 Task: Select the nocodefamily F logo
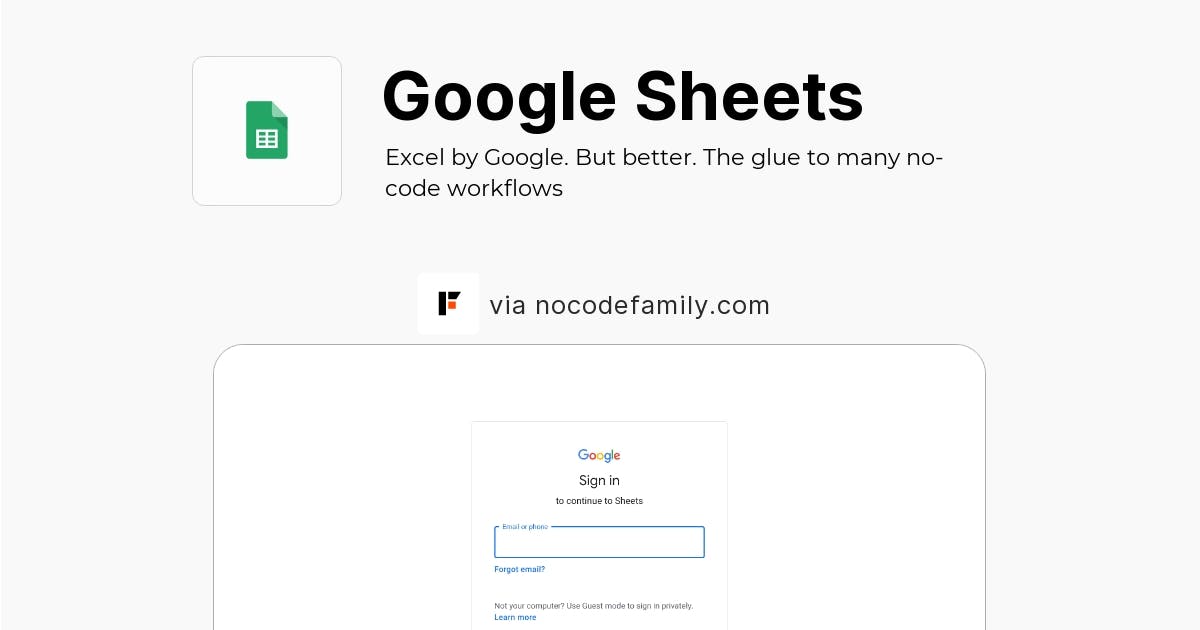tap(448, 303)
